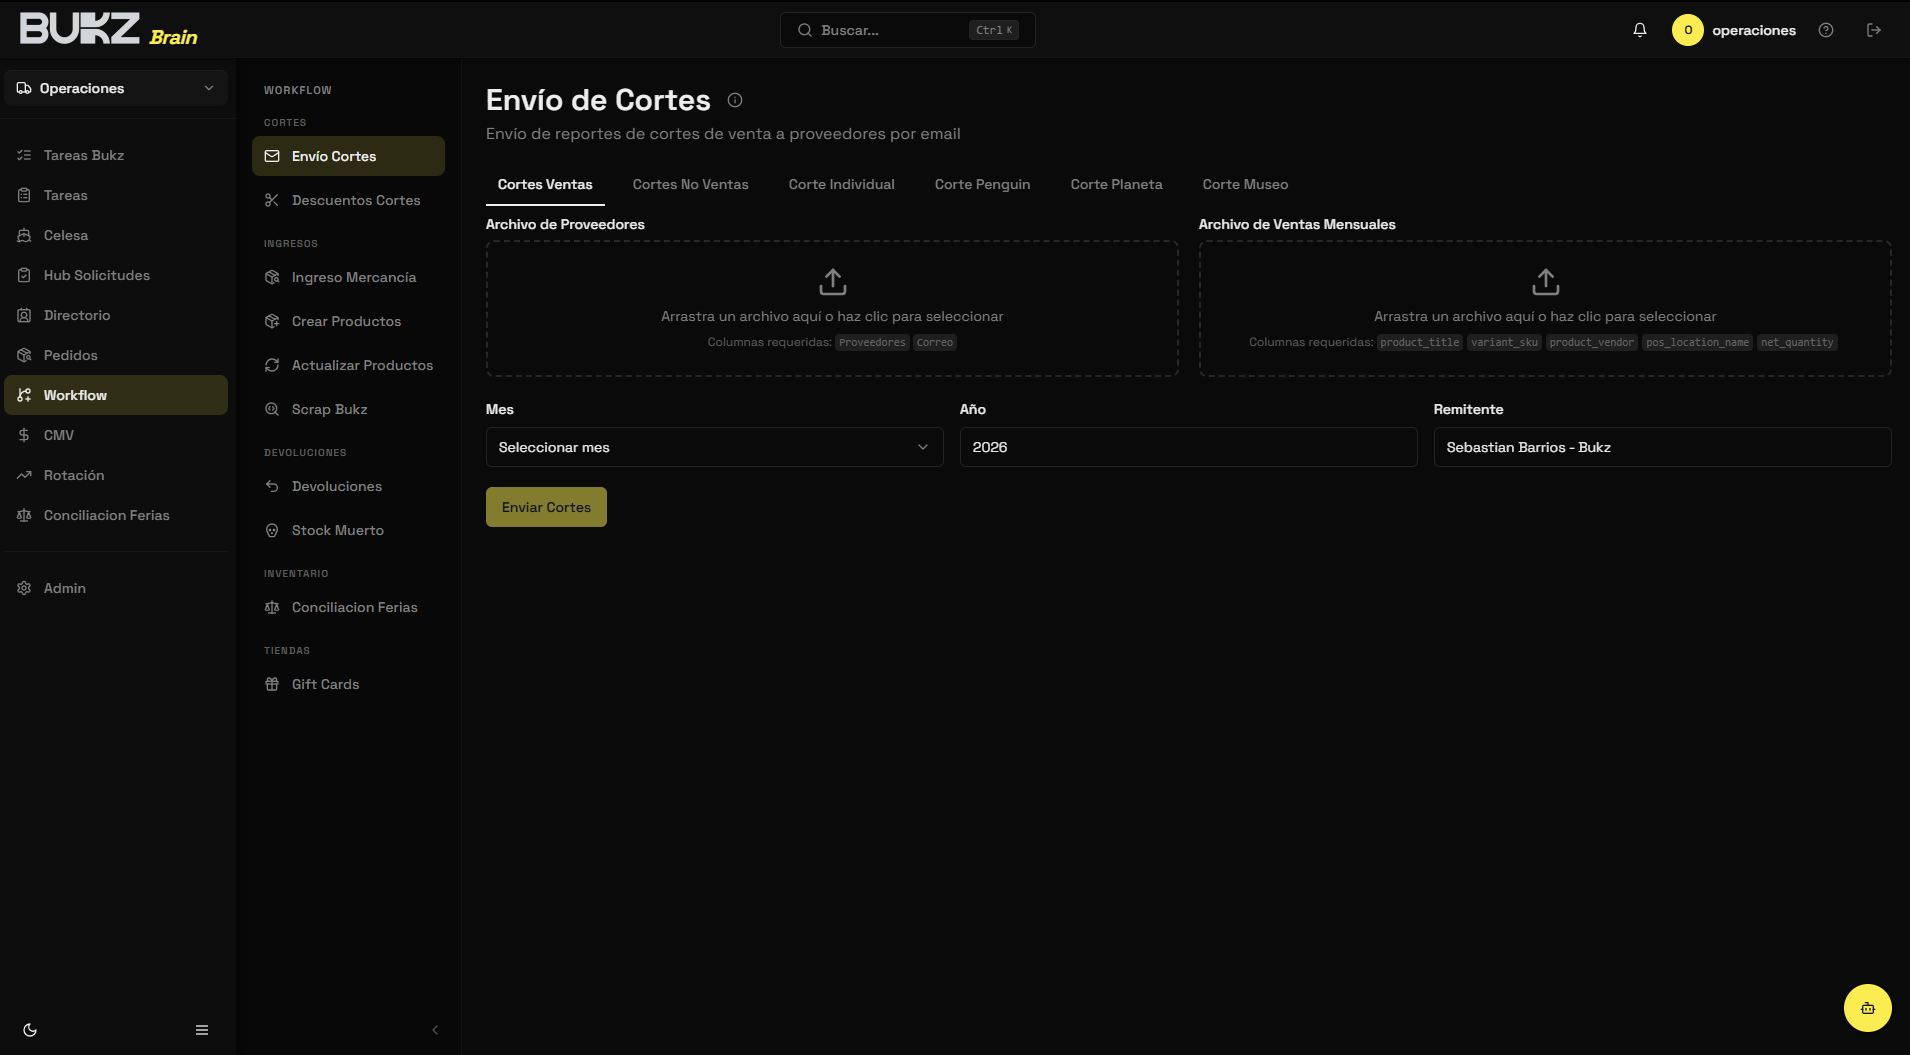The width and height of the screenshot is (1910, 1055).
Task: Open the chatbot assistant floating button
Action: pos(1868,1008)
